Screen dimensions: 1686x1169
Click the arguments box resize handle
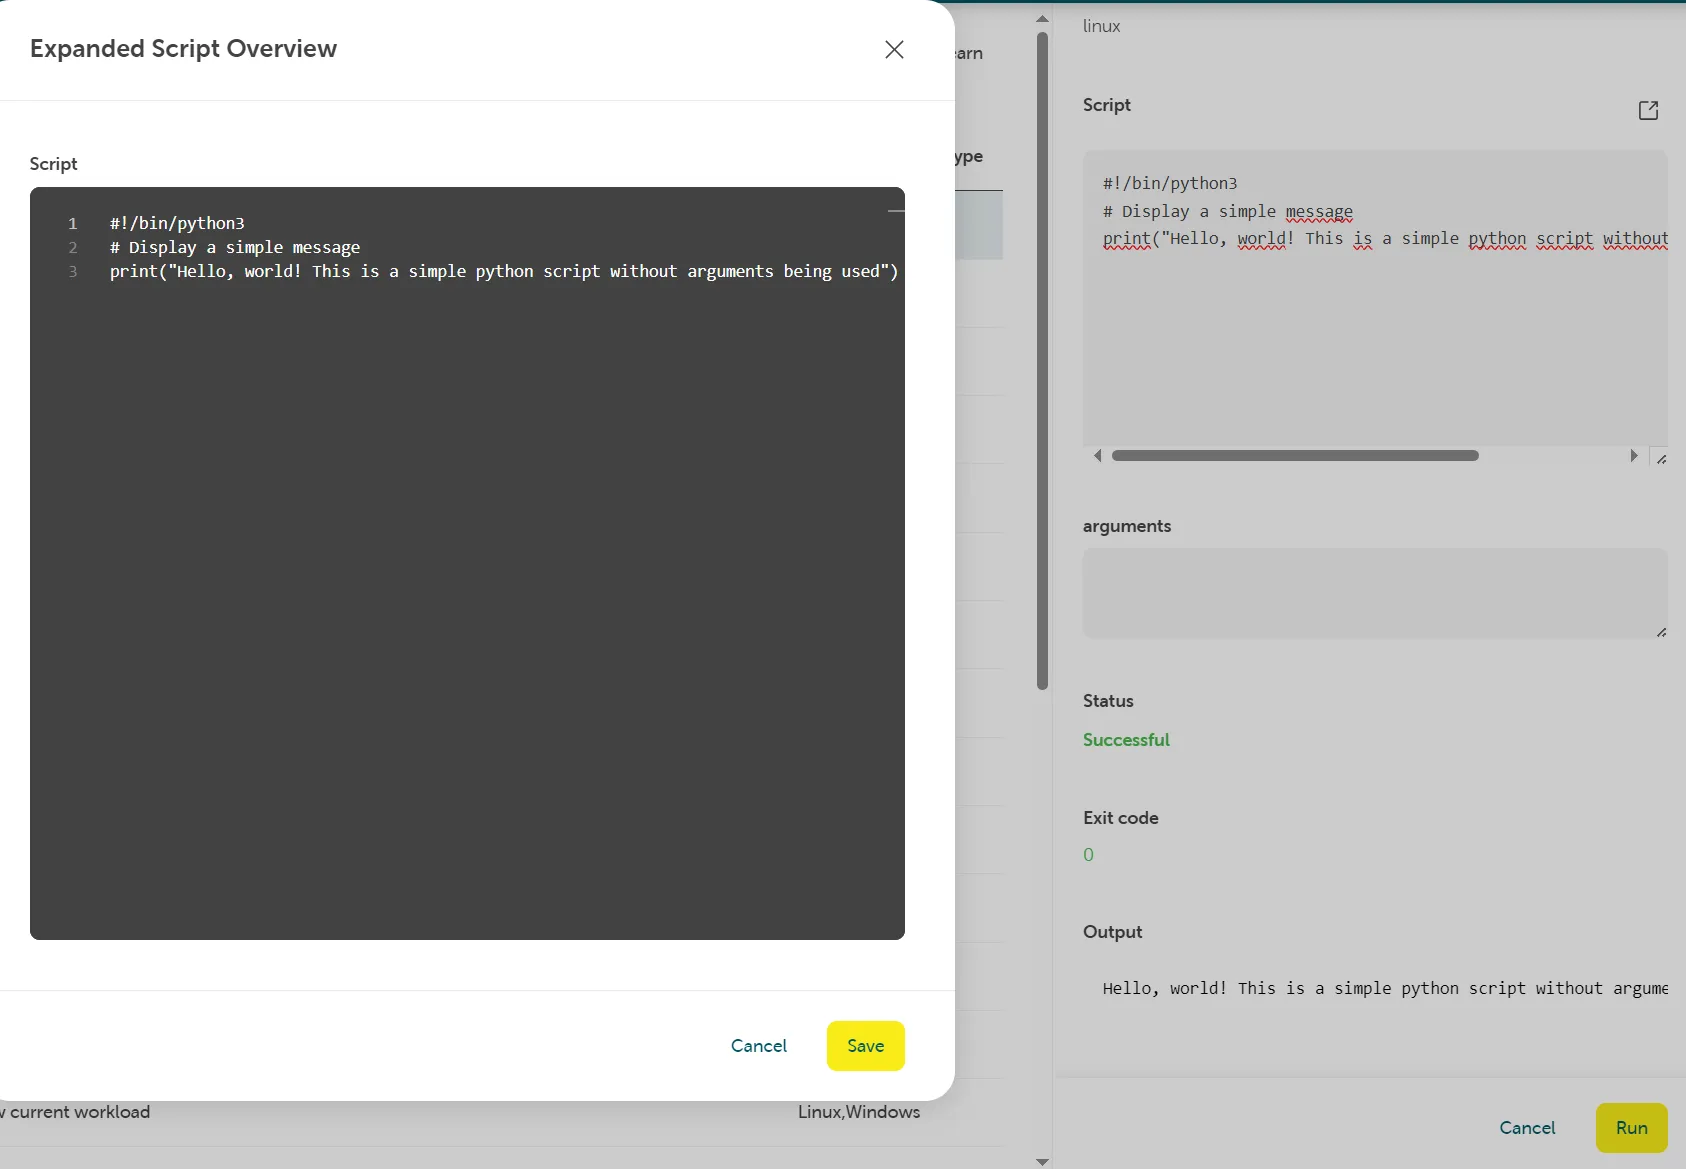pos(1661,632)
